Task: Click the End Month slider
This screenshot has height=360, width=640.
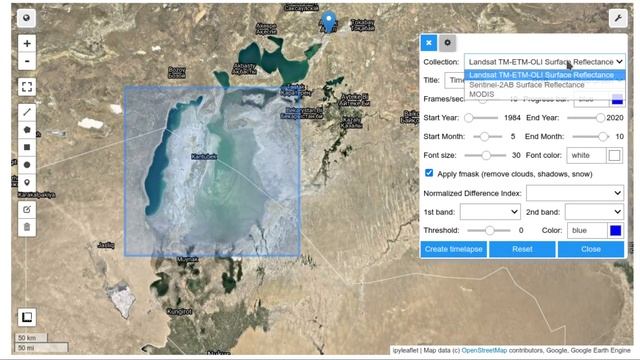Action: pyautogui.click(x=590, y=136)
